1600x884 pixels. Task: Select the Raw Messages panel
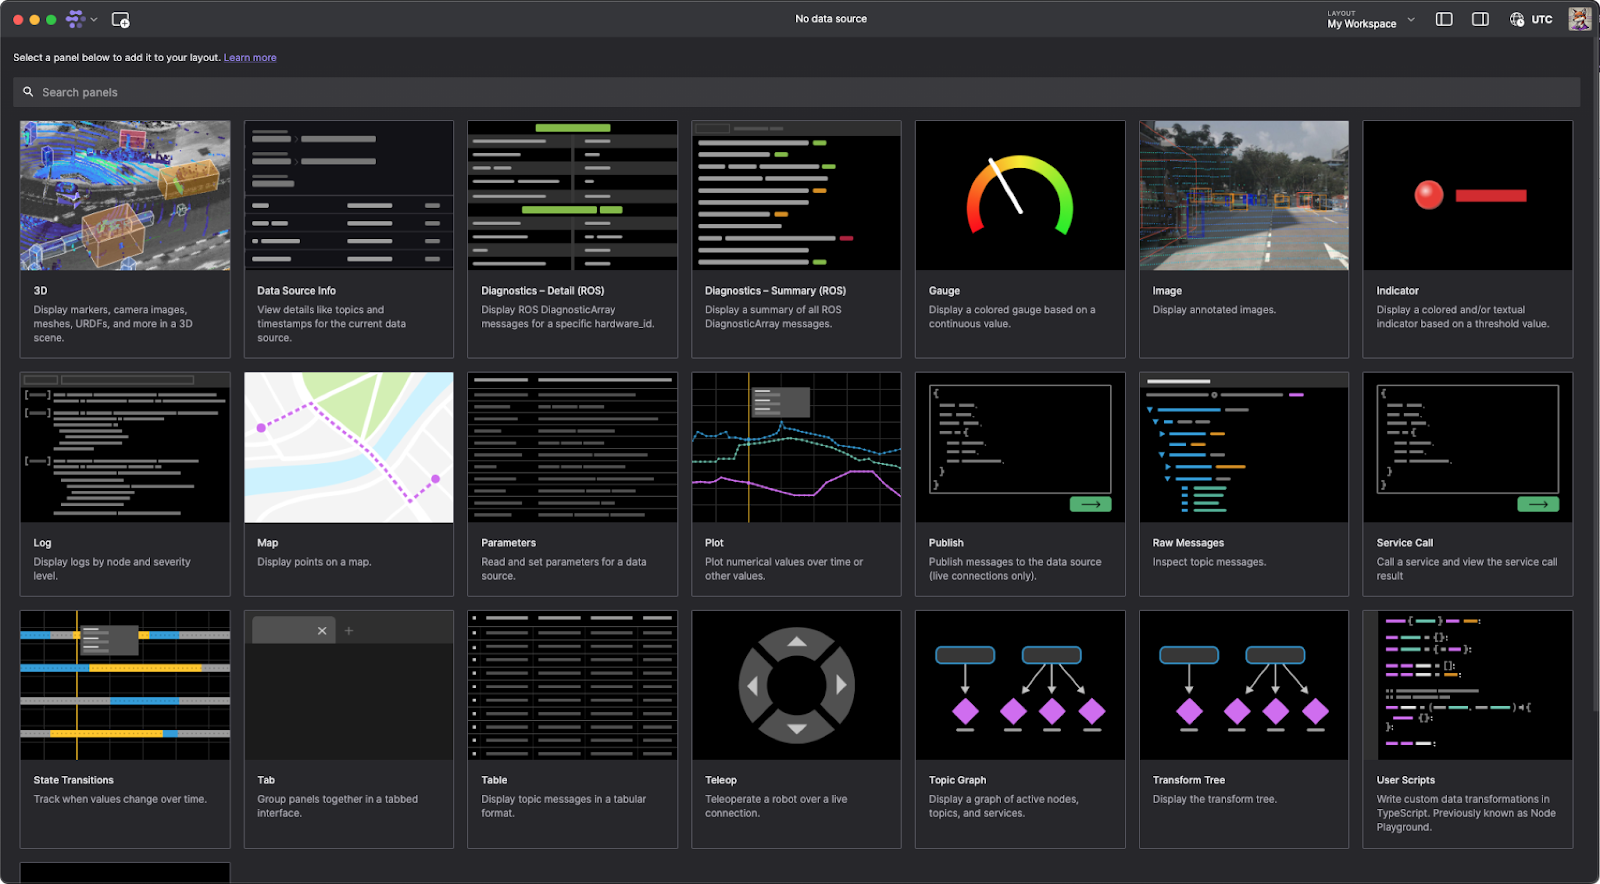(x=1243, y=483)
